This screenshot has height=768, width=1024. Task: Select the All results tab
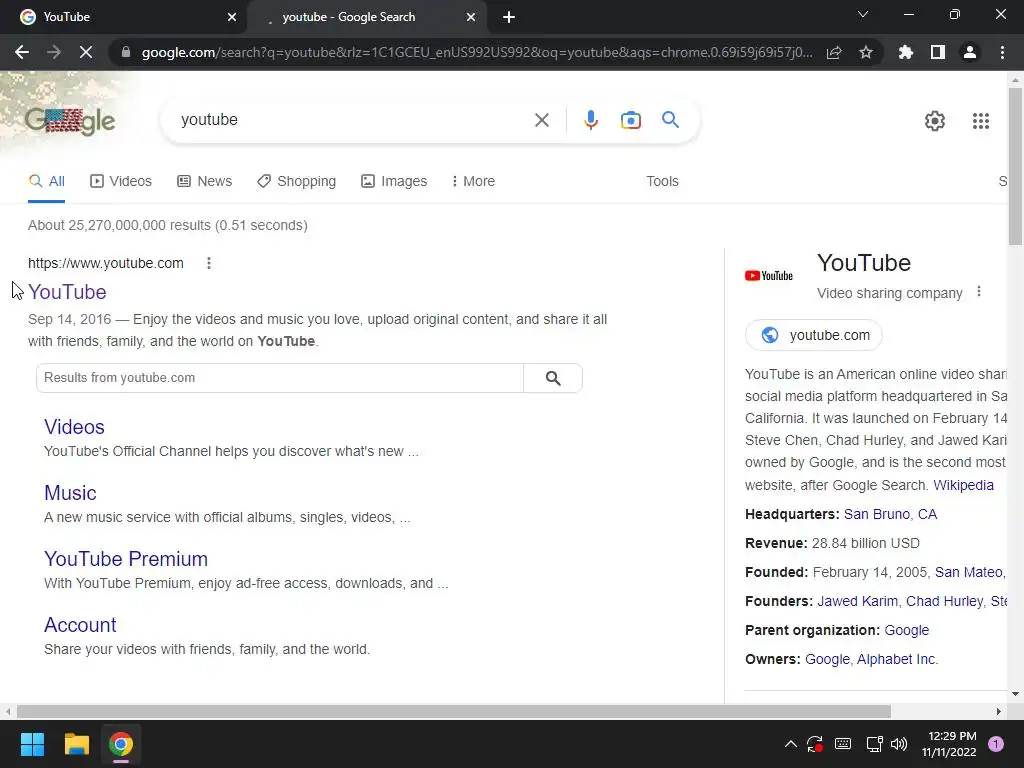click(x=46, y=181)
